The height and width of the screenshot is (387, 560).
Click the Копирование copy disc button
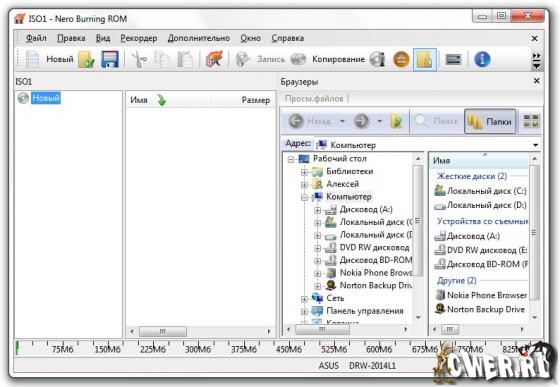point(327,59)
